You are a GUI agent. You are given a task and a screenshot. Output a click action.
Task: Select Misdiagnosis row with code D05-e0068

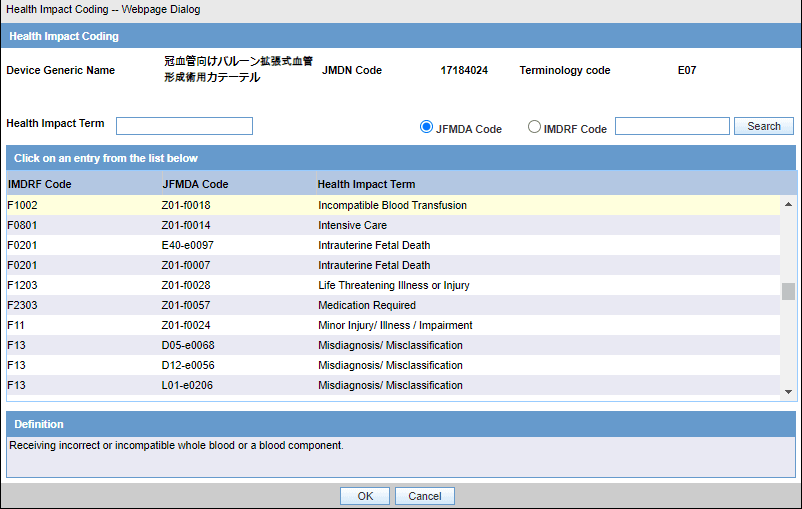pos(393,345)
